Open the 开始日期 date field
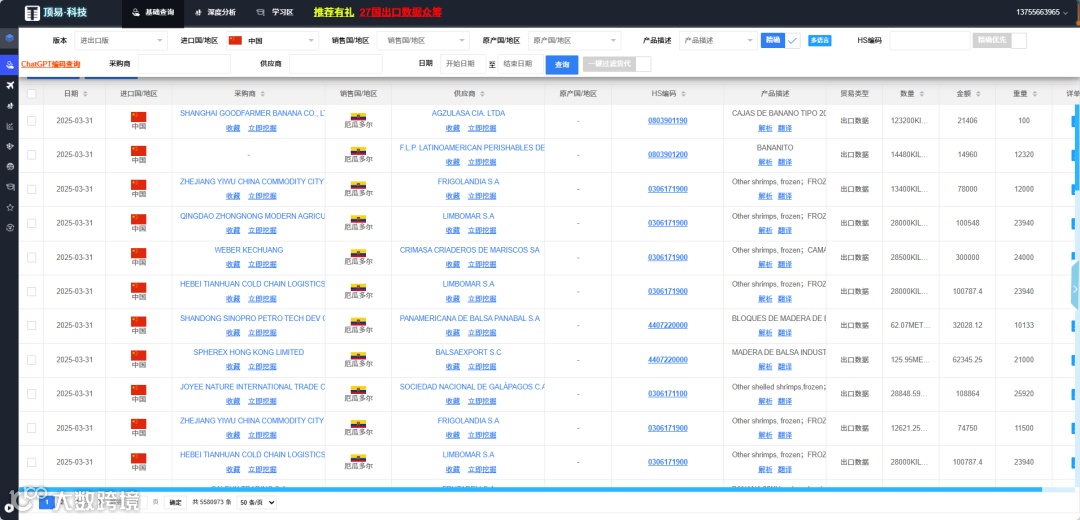 [464, 64]
